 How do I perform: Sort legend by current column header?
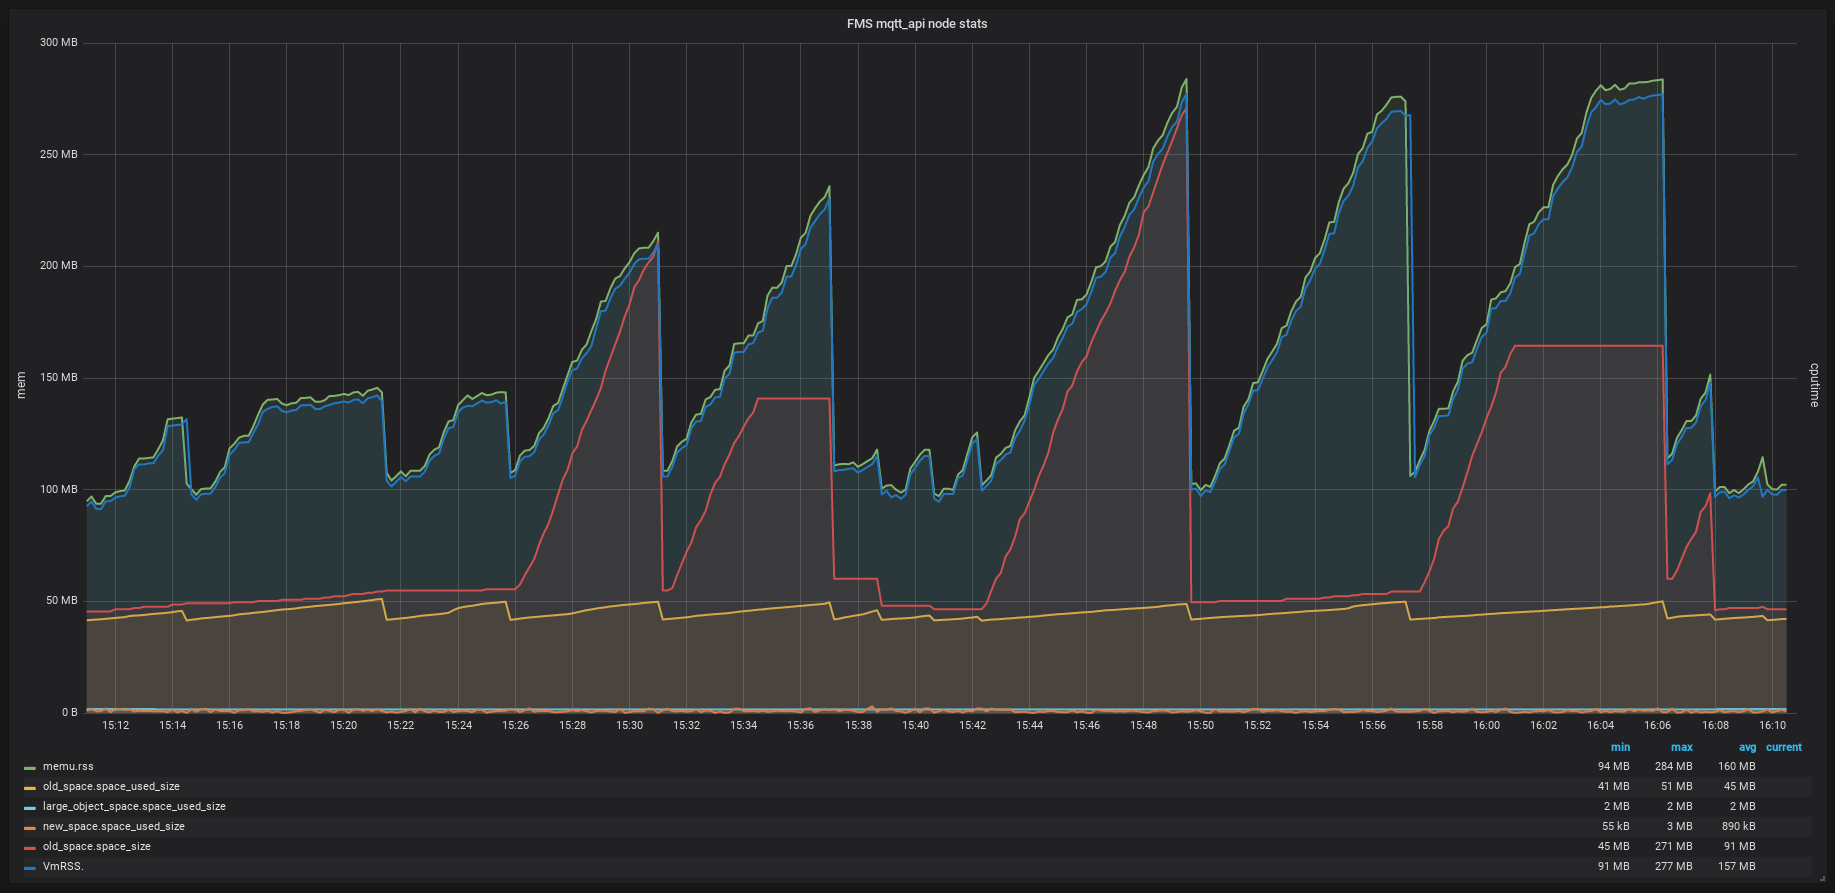[x=1784, y=748]
